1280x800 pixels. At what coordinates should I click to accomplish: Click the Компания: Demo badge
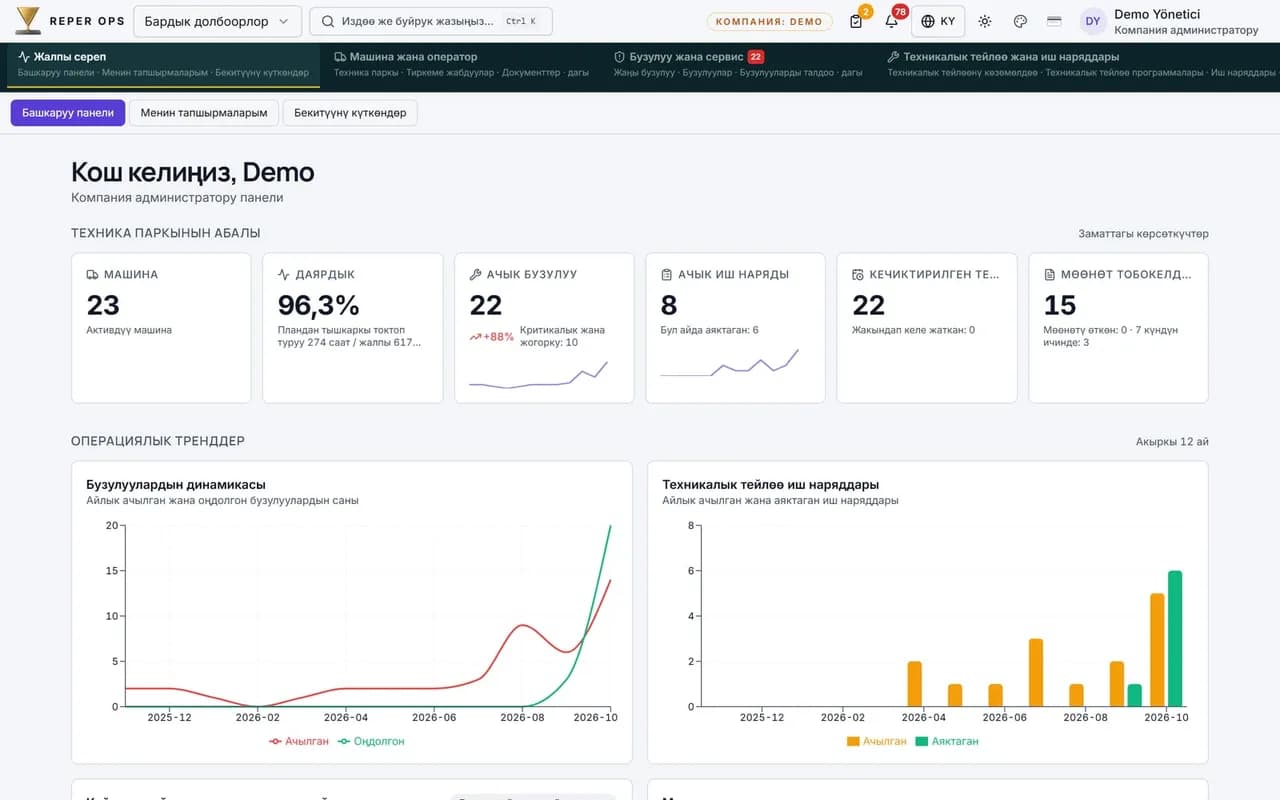coord(769,21)
